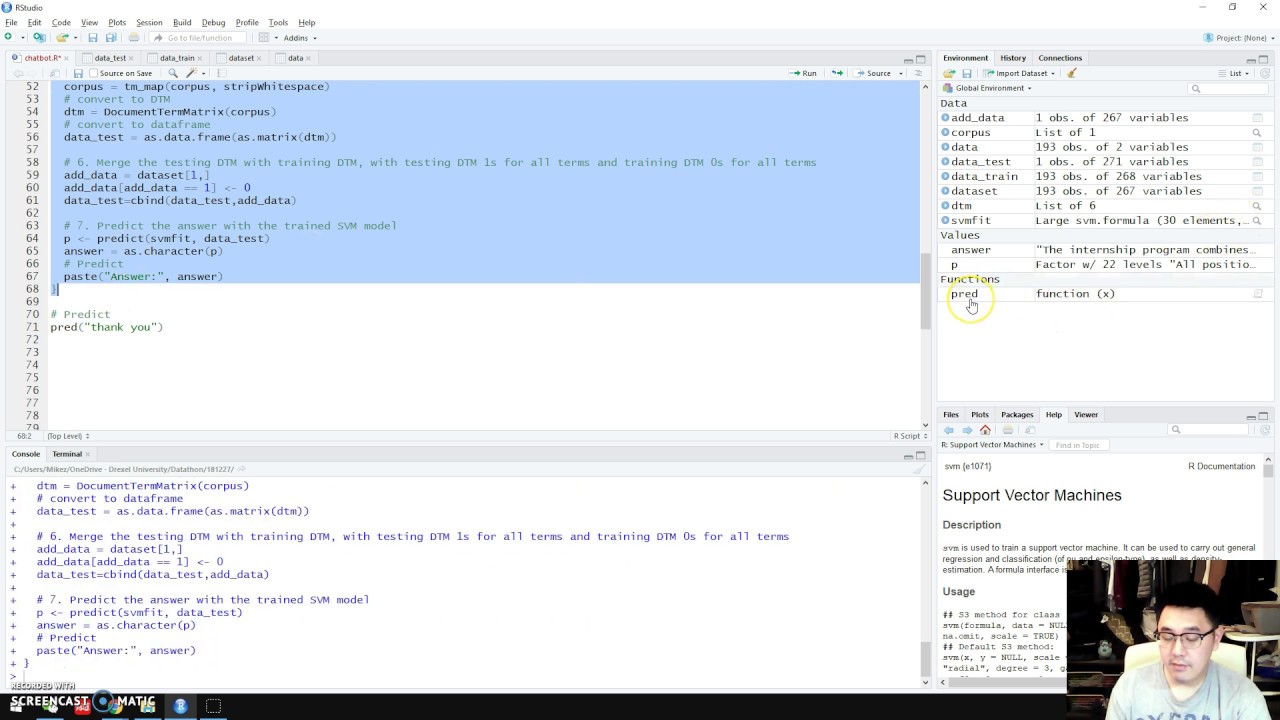Re-run the previous code region icon

coord(837,73)
